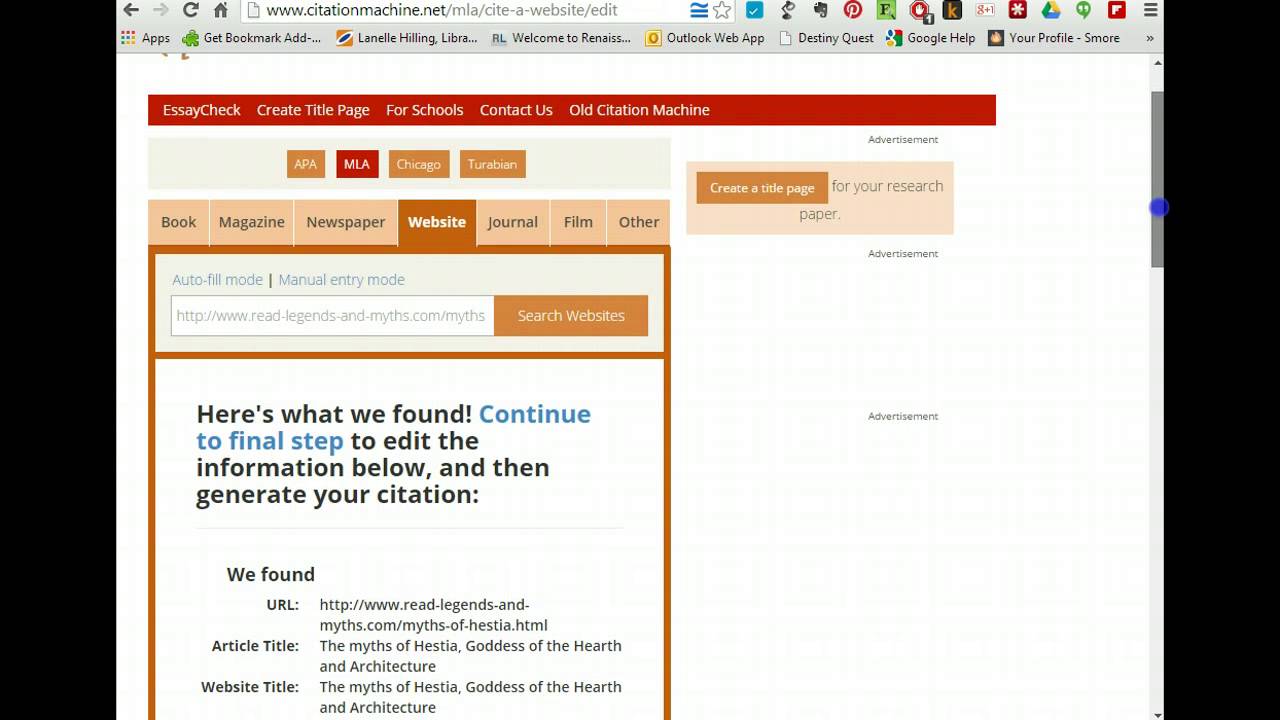Open the Outlook Web App bookmark

point(705,38)
